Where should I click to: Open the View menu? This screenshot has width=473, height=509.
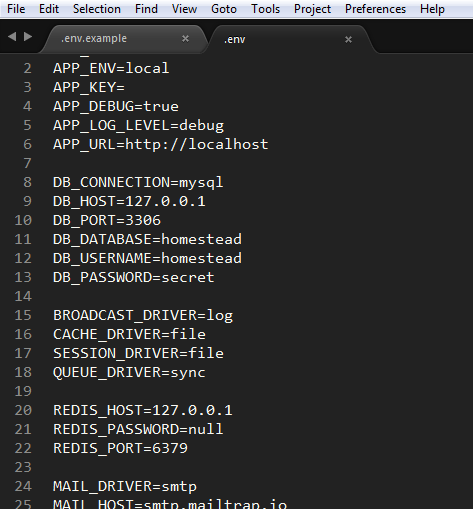[x=184, y=9]
